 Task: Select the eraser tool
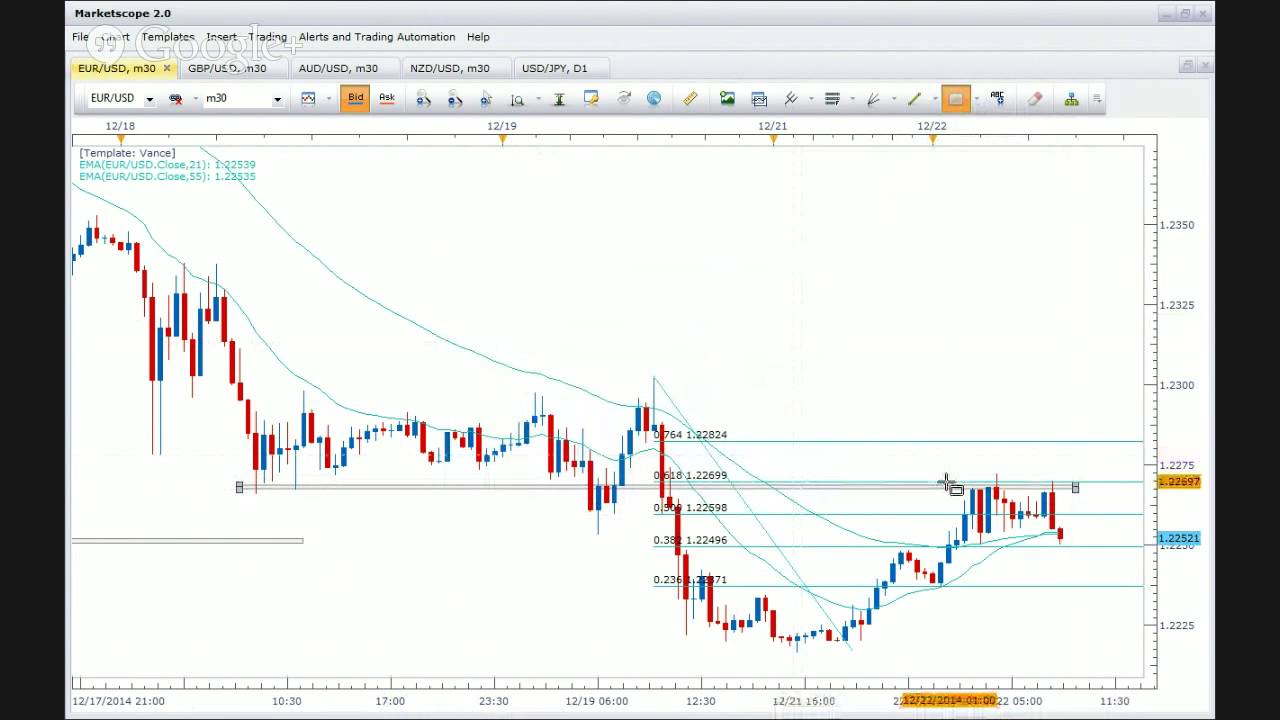[x=1035, y=98]
